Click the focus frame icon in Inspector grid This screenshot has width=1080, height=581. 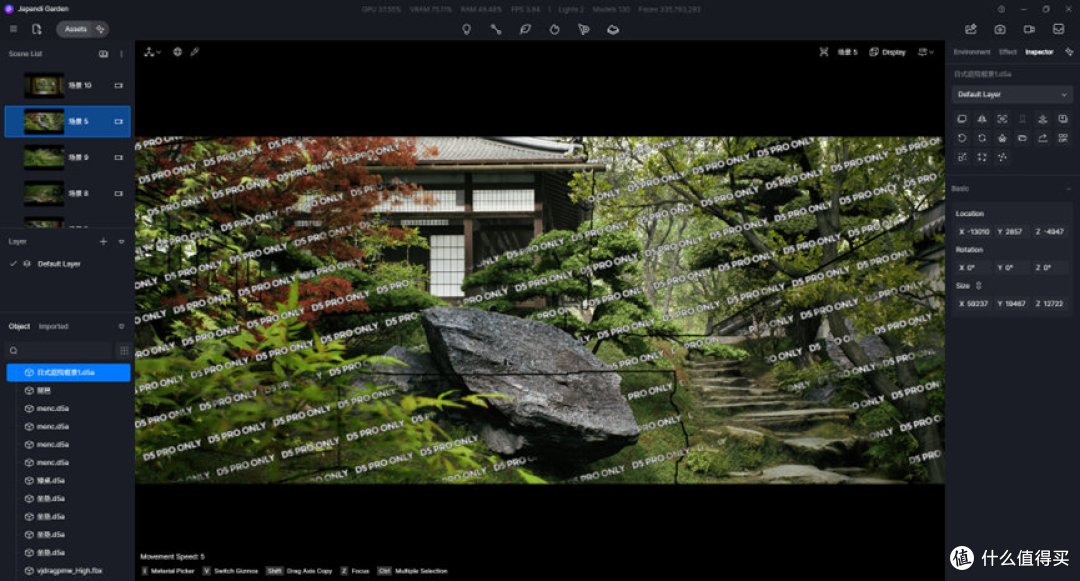coord(1002,119)
